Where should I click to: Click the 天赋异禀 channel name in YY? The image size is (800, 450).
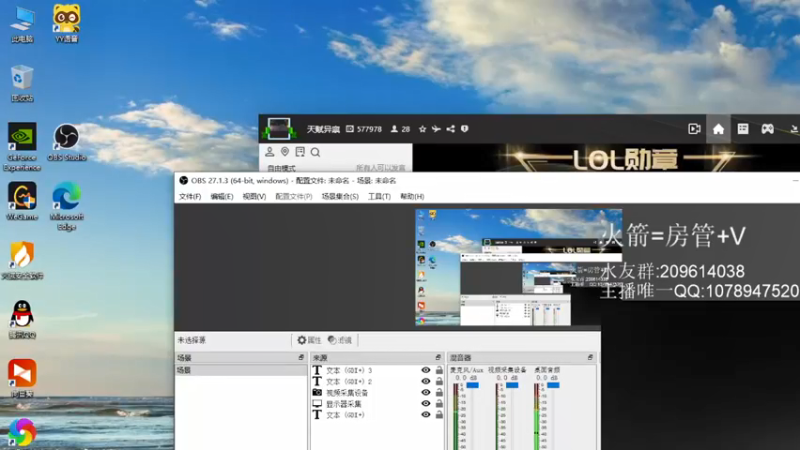pos(323,129)
